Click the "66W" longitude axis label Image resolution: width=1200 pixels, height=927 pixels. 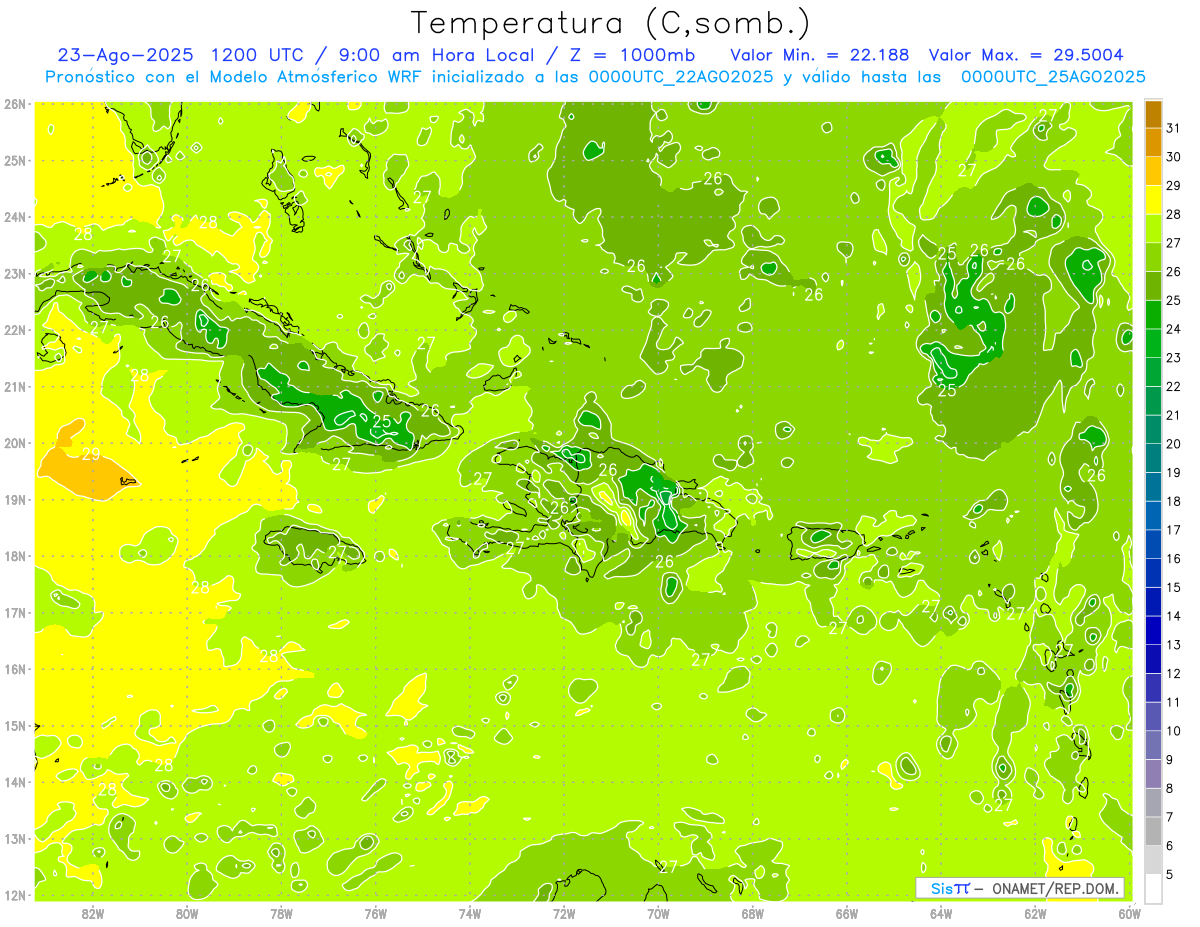[x=847, y=912]
